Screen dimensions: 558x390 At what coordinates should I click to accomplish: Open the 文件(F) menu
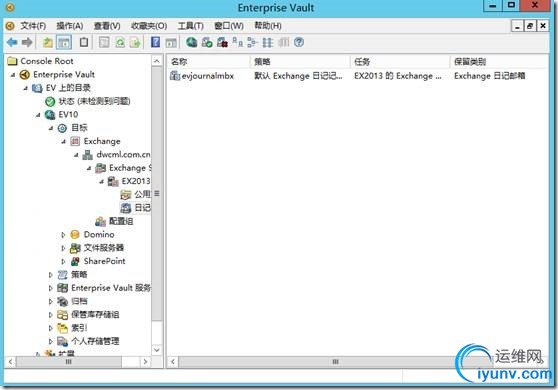[33, 26]
